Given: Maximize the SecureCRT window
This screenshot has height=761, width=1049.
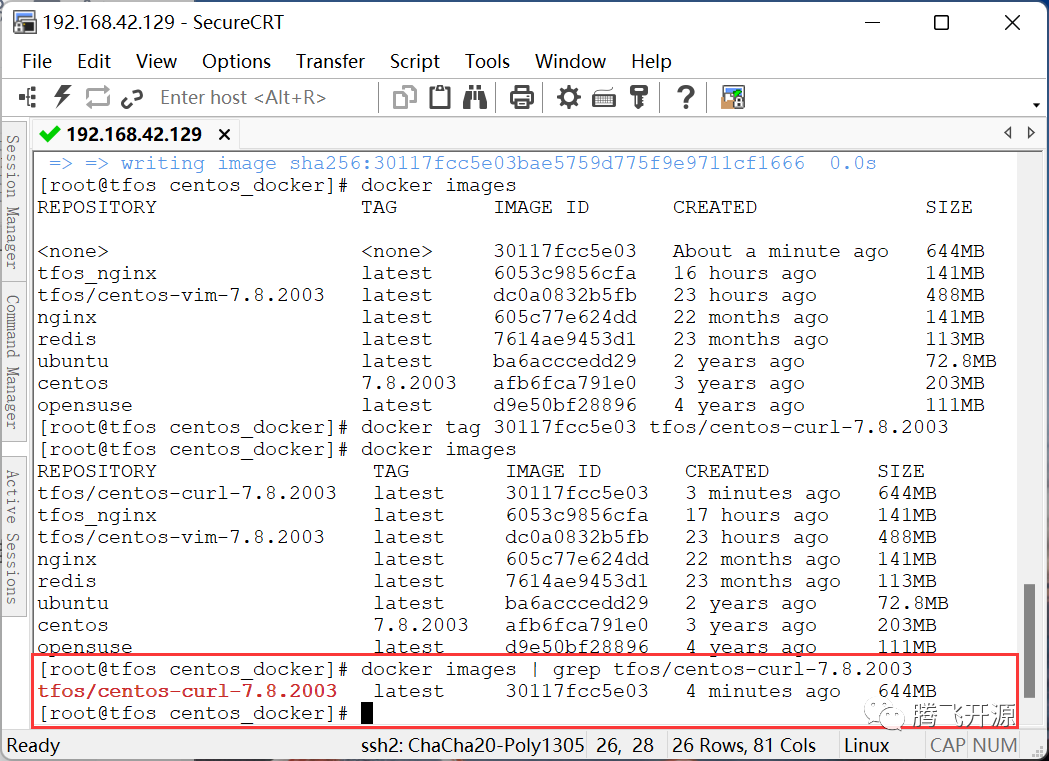Looking at the screenshot, I should click(941, 22).
